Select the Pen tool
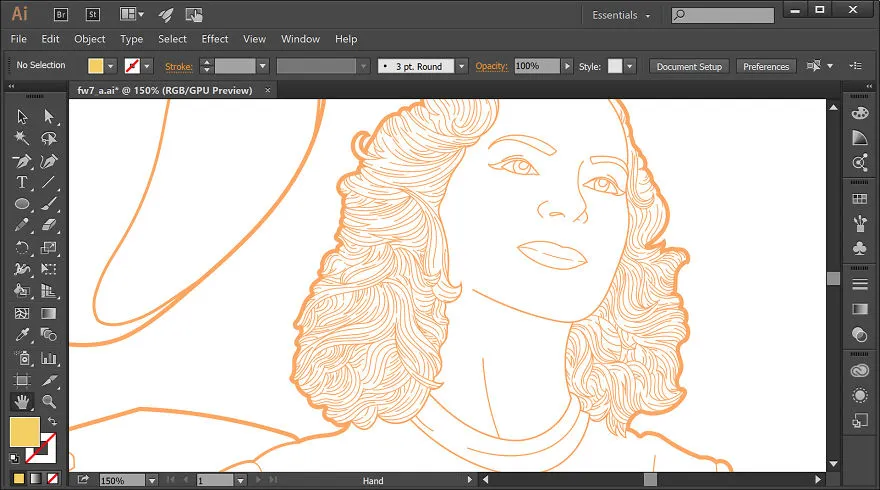 (x=22, y=162)
